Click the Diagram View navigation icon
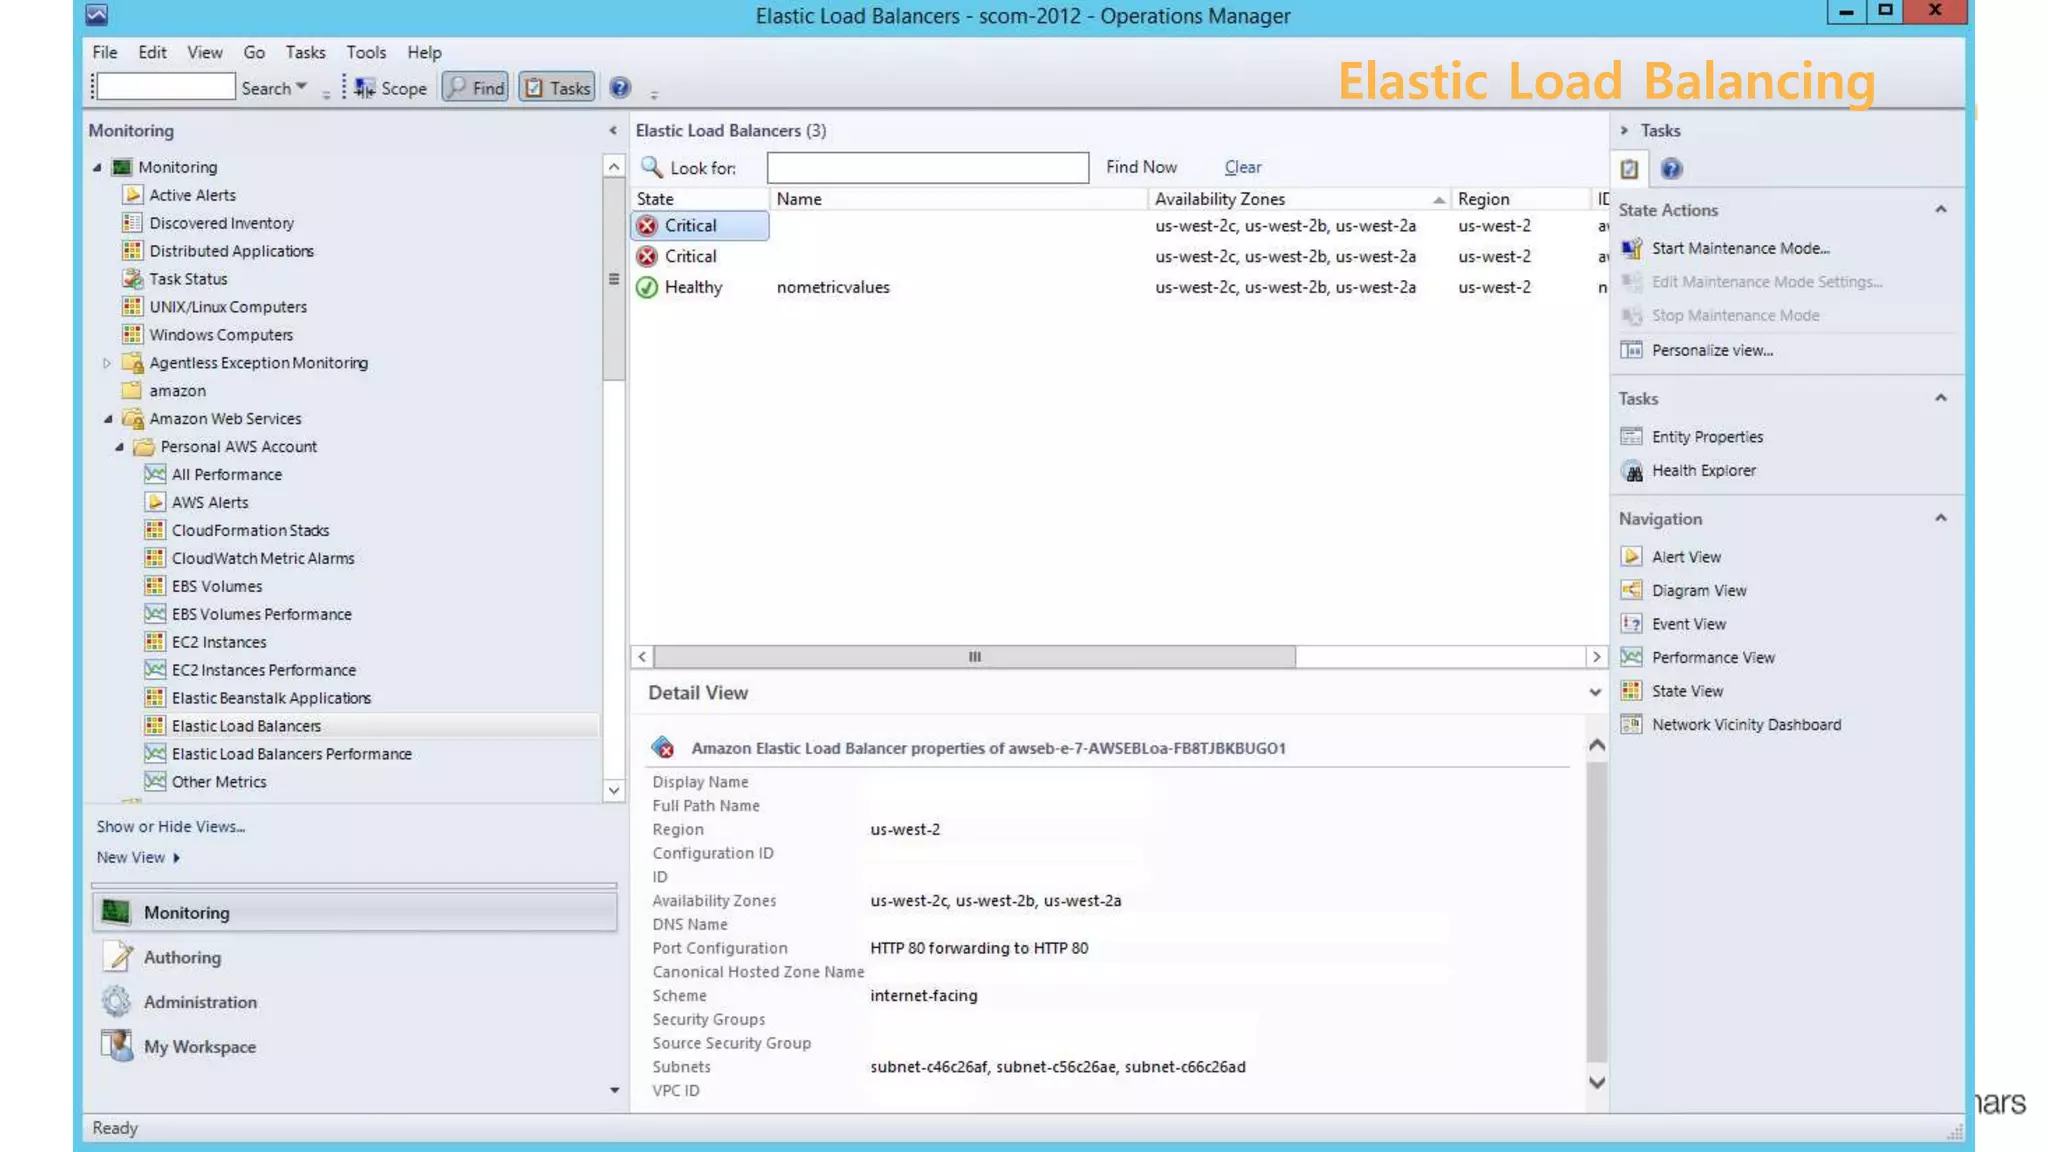Image resolution: width=2048 pixels, height=1152 pixels. (x=1631, y=590)
